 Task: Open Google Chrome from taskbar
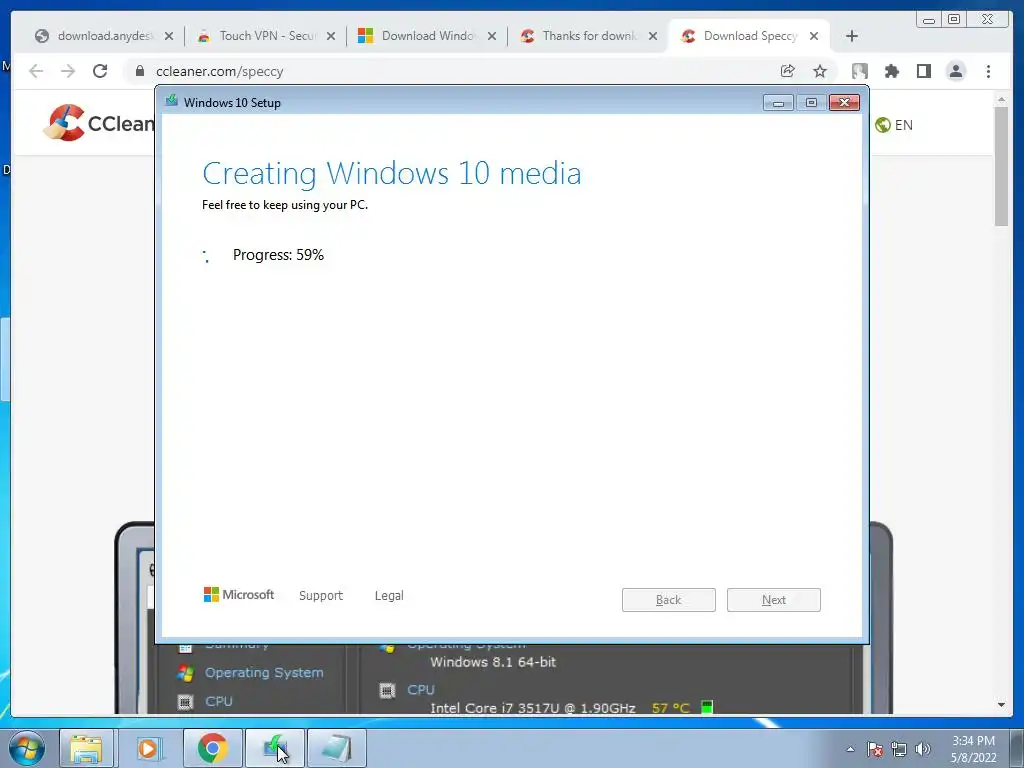coord(212,748)
